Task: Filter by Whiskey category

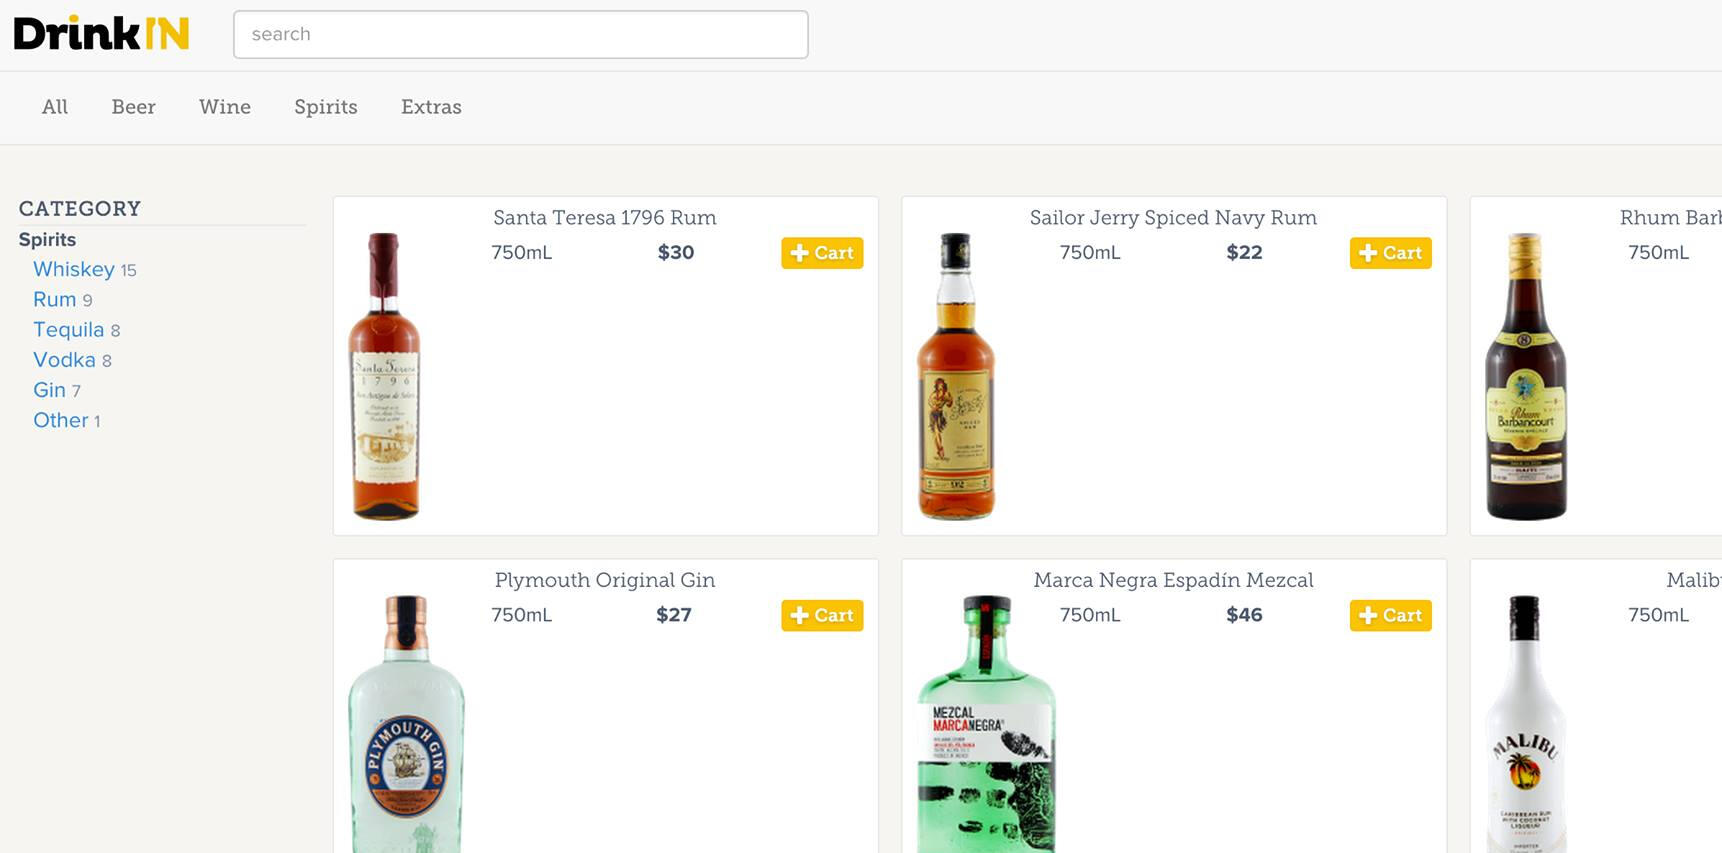Action: [74, 269]
